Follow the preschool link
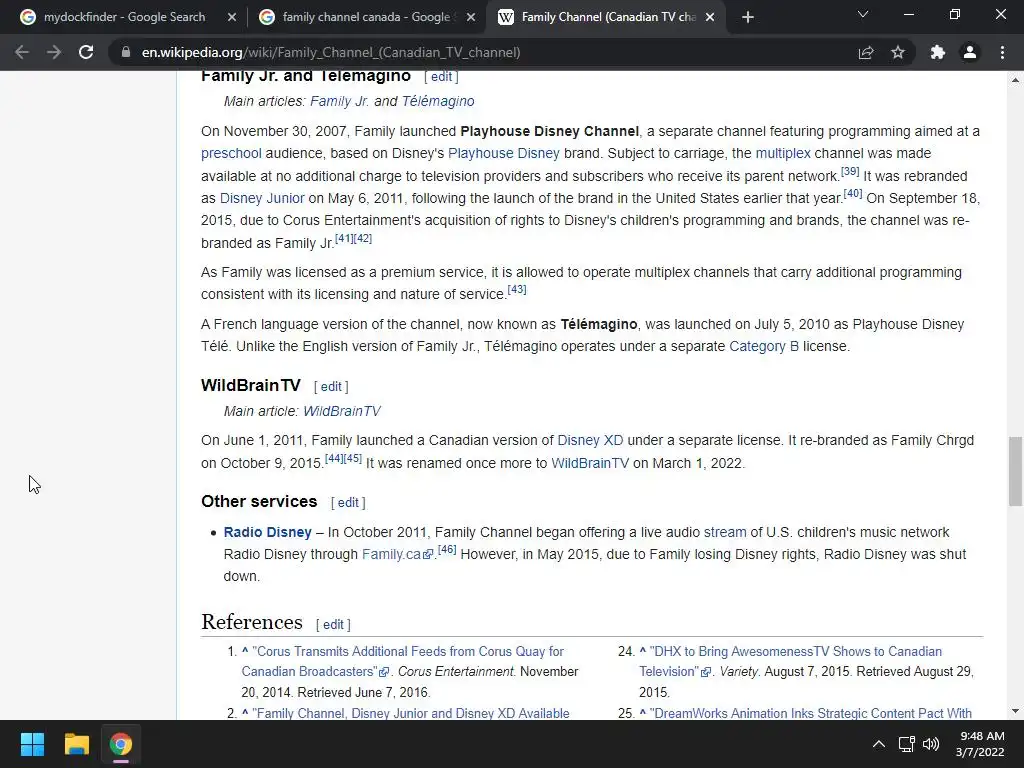The height and width of the screenshot is (768, 1024). point(231,153)
